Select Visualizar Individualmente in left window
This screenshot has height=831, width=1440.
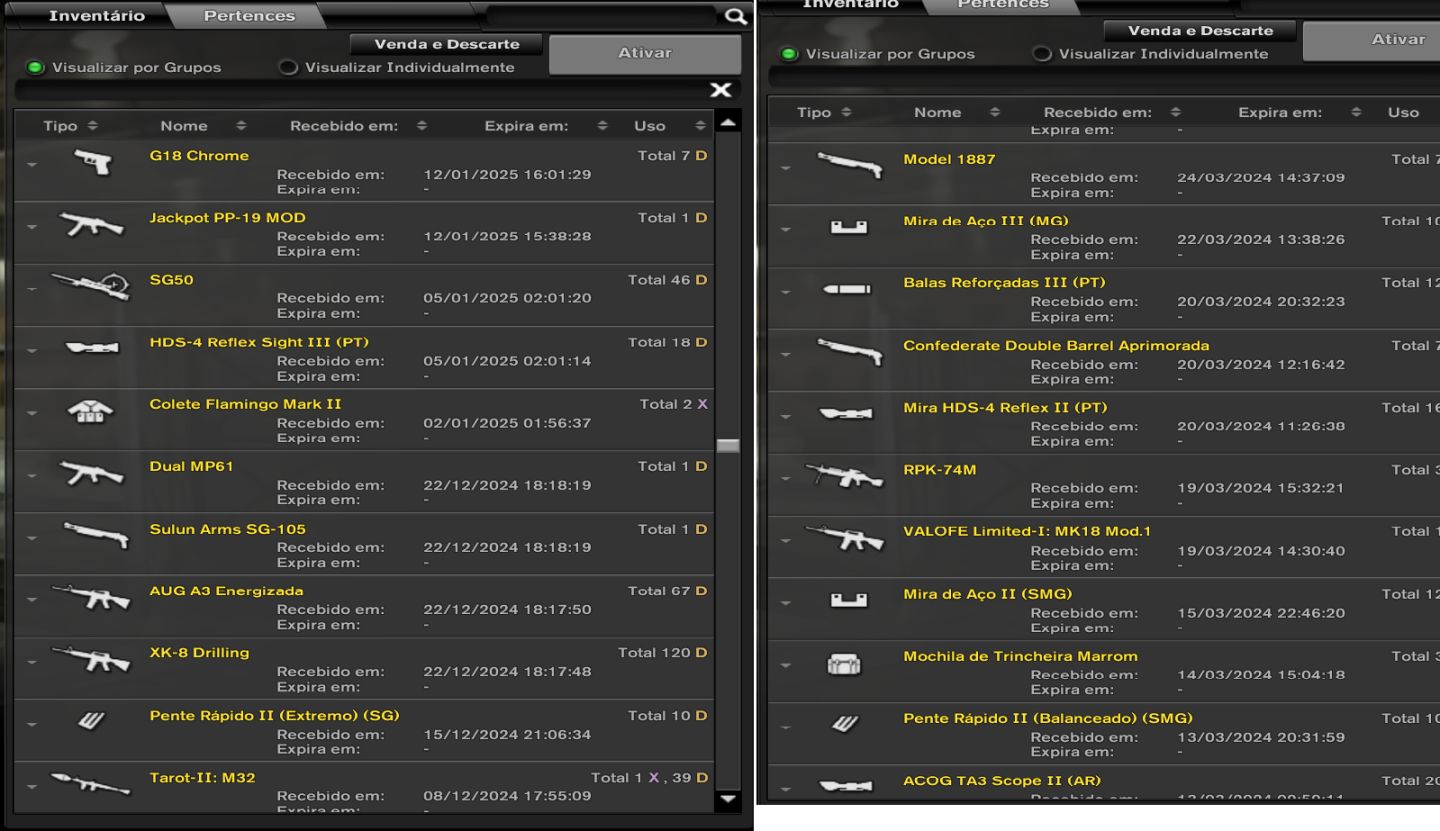(289, 68)
